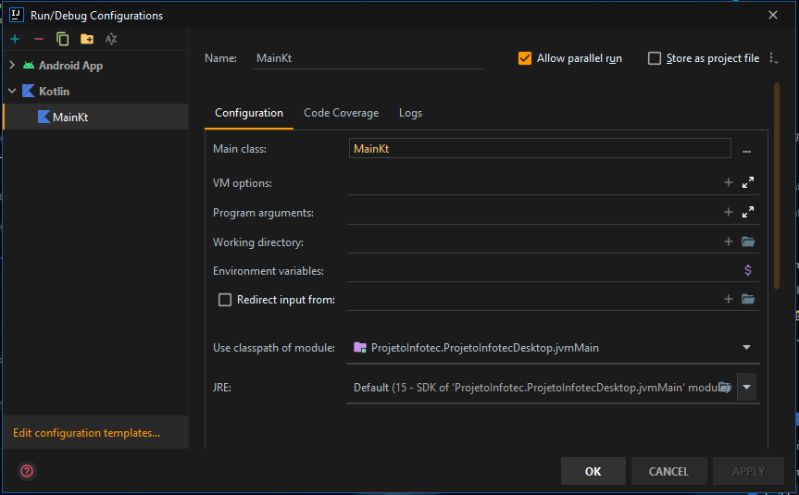The width and height of the screenshot is (799, 495).
Task: Switch to the Logs tab
Action: [410, 113]
